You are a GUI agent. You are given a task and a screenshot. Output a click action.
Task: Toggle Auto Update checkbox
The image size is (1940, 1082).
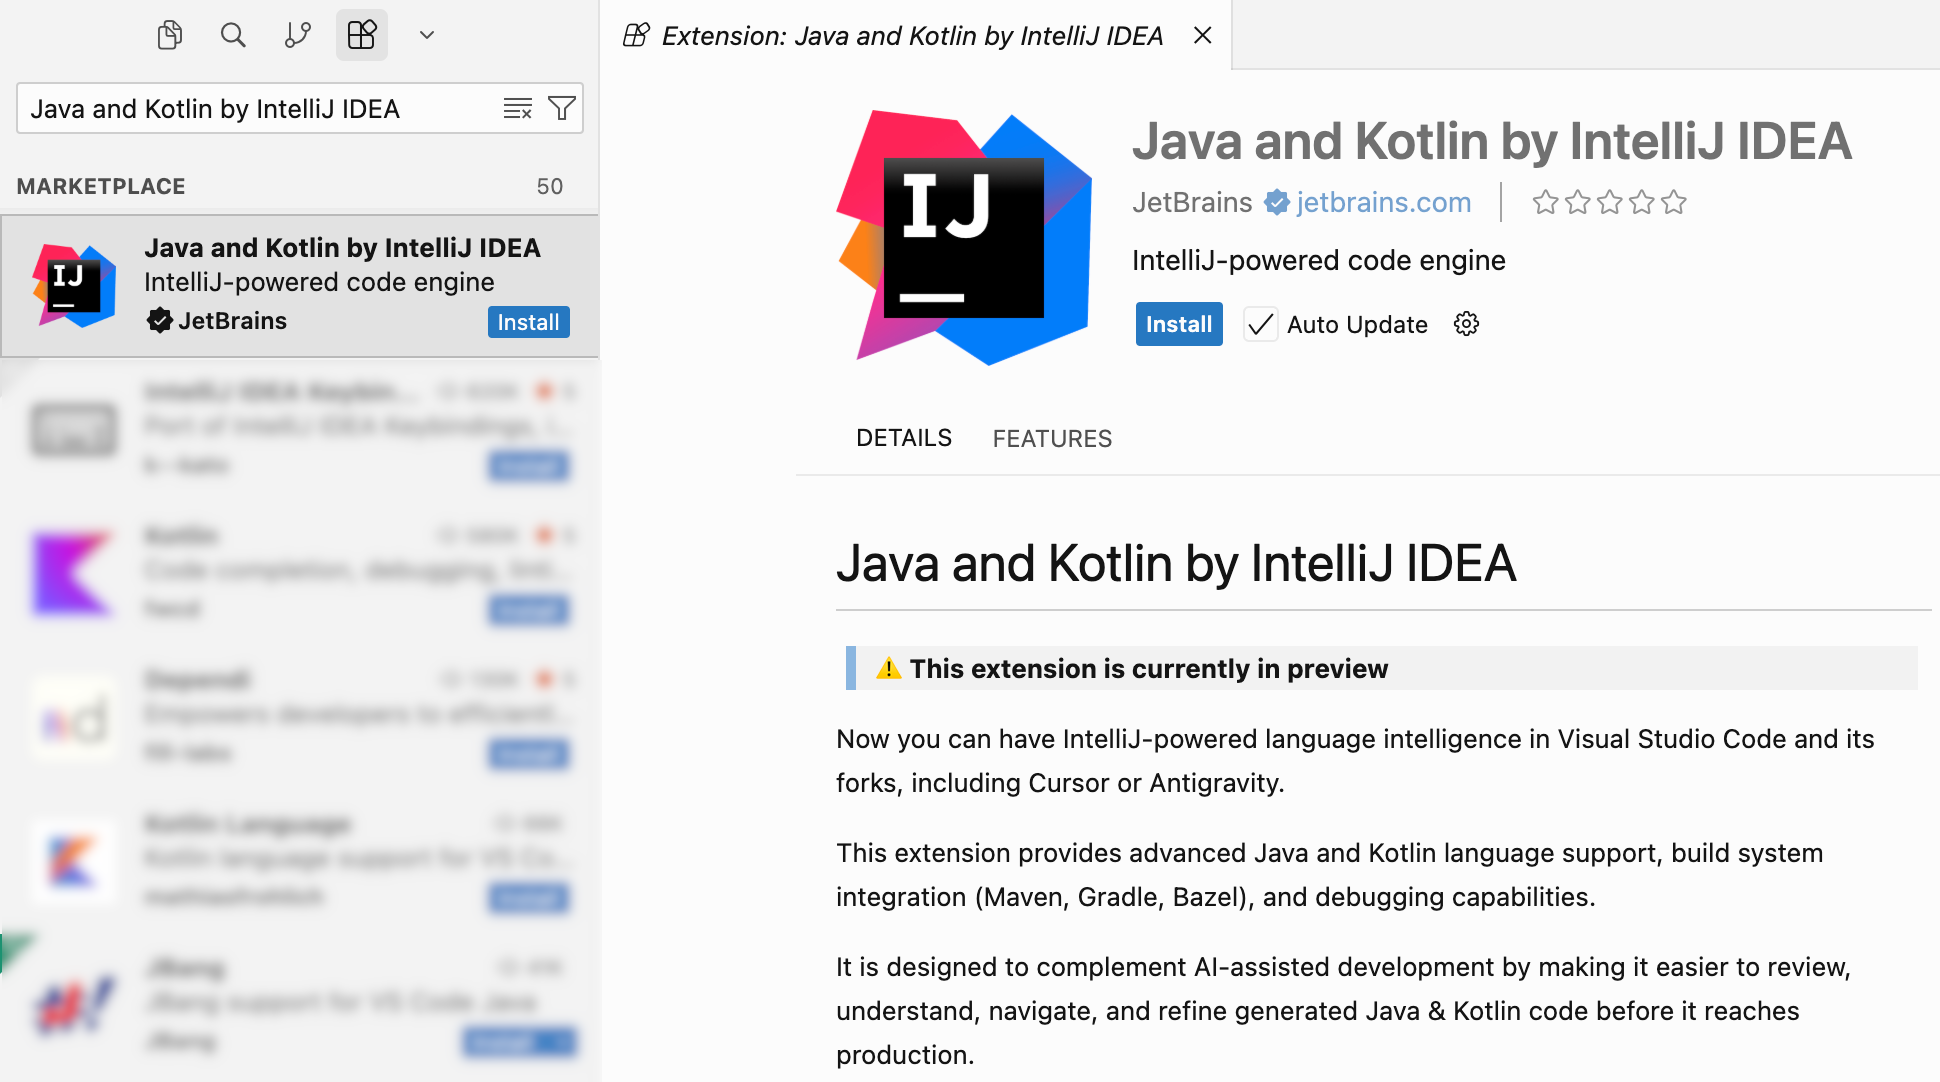click(x=1261, y=324)
